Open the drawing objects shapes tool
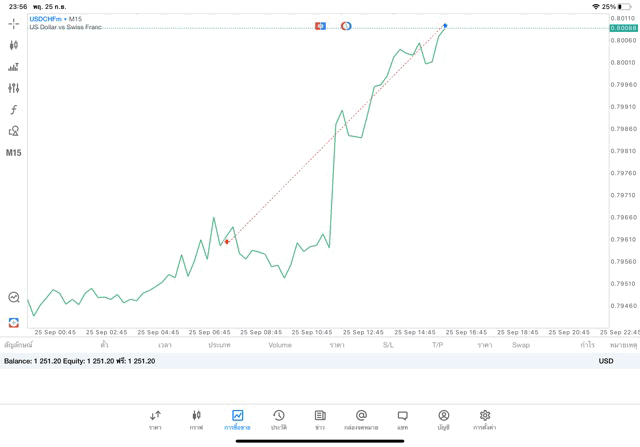This screenshot has width=640, height=447. pyautogui.click(x=14, y=131)
